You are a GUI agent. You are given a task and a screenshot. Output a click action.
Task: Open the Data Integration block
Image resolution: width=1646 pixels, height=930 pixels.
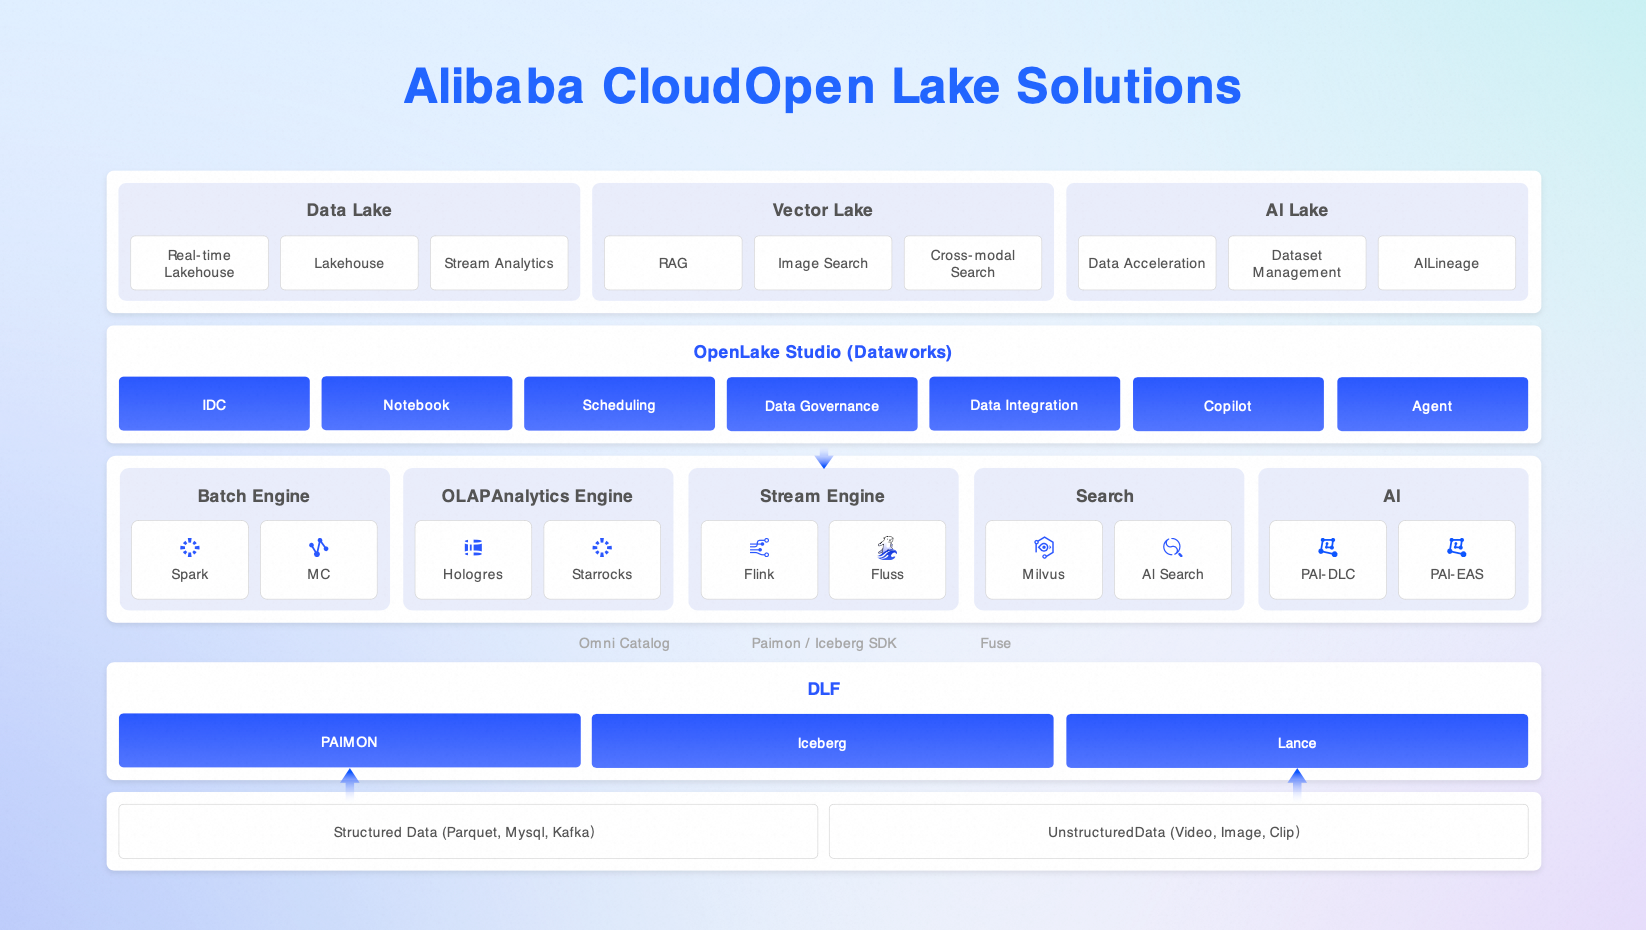coord(1024,404)
